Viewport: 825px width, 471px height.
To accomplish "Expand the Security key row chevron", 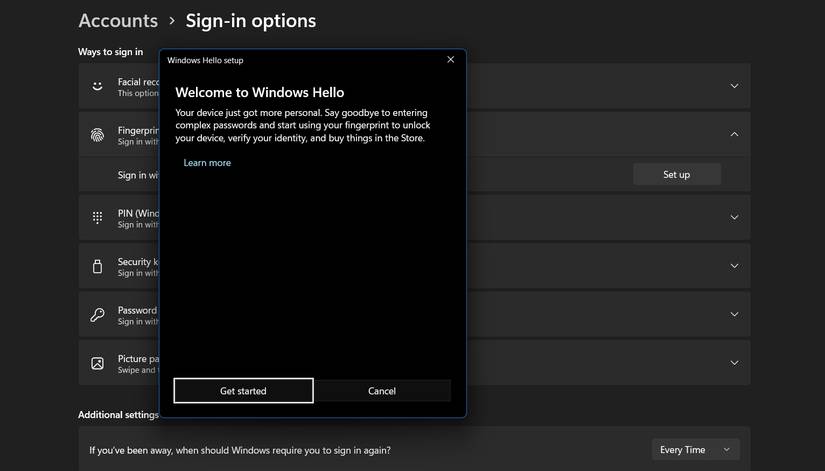I will coord(734,266).
